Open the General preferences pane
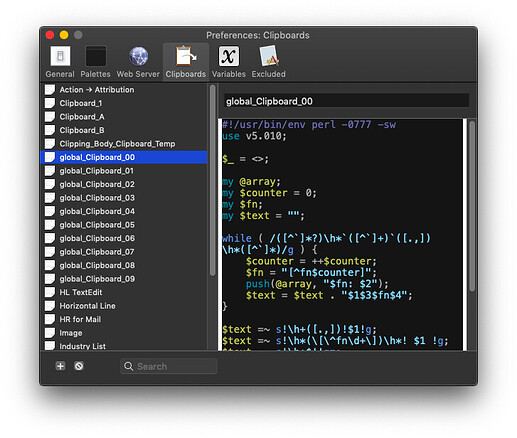 click(60, 62)
